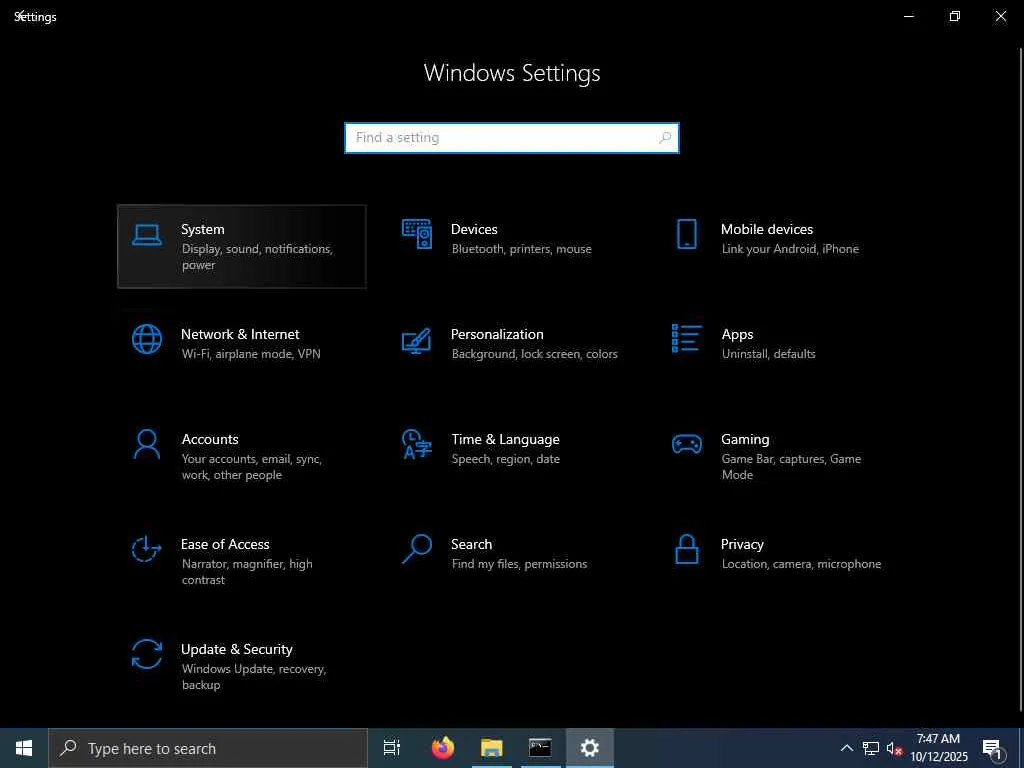Click 'Find my files, permissions' text
Screen dimensions: 1024x768
[519, 564]
